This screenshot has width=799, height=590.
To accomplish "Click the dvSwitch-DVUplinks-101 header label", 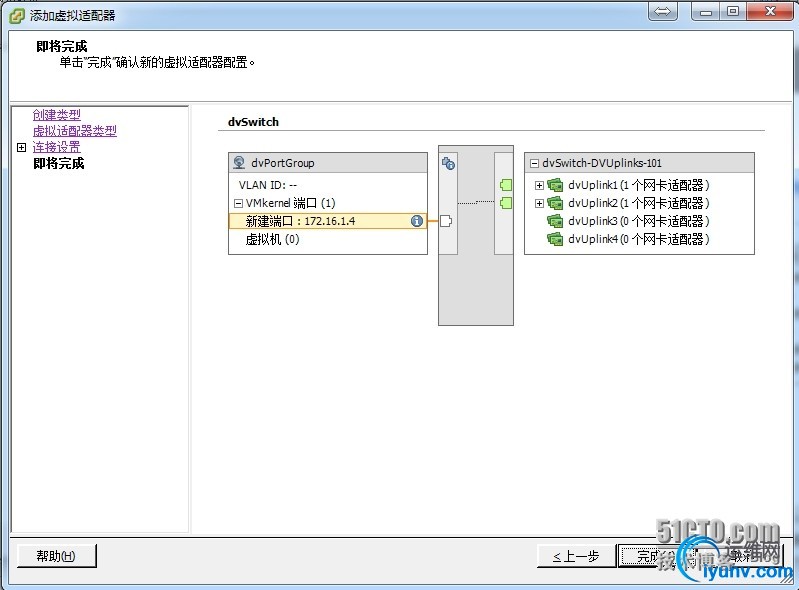I will coord(602,163).
